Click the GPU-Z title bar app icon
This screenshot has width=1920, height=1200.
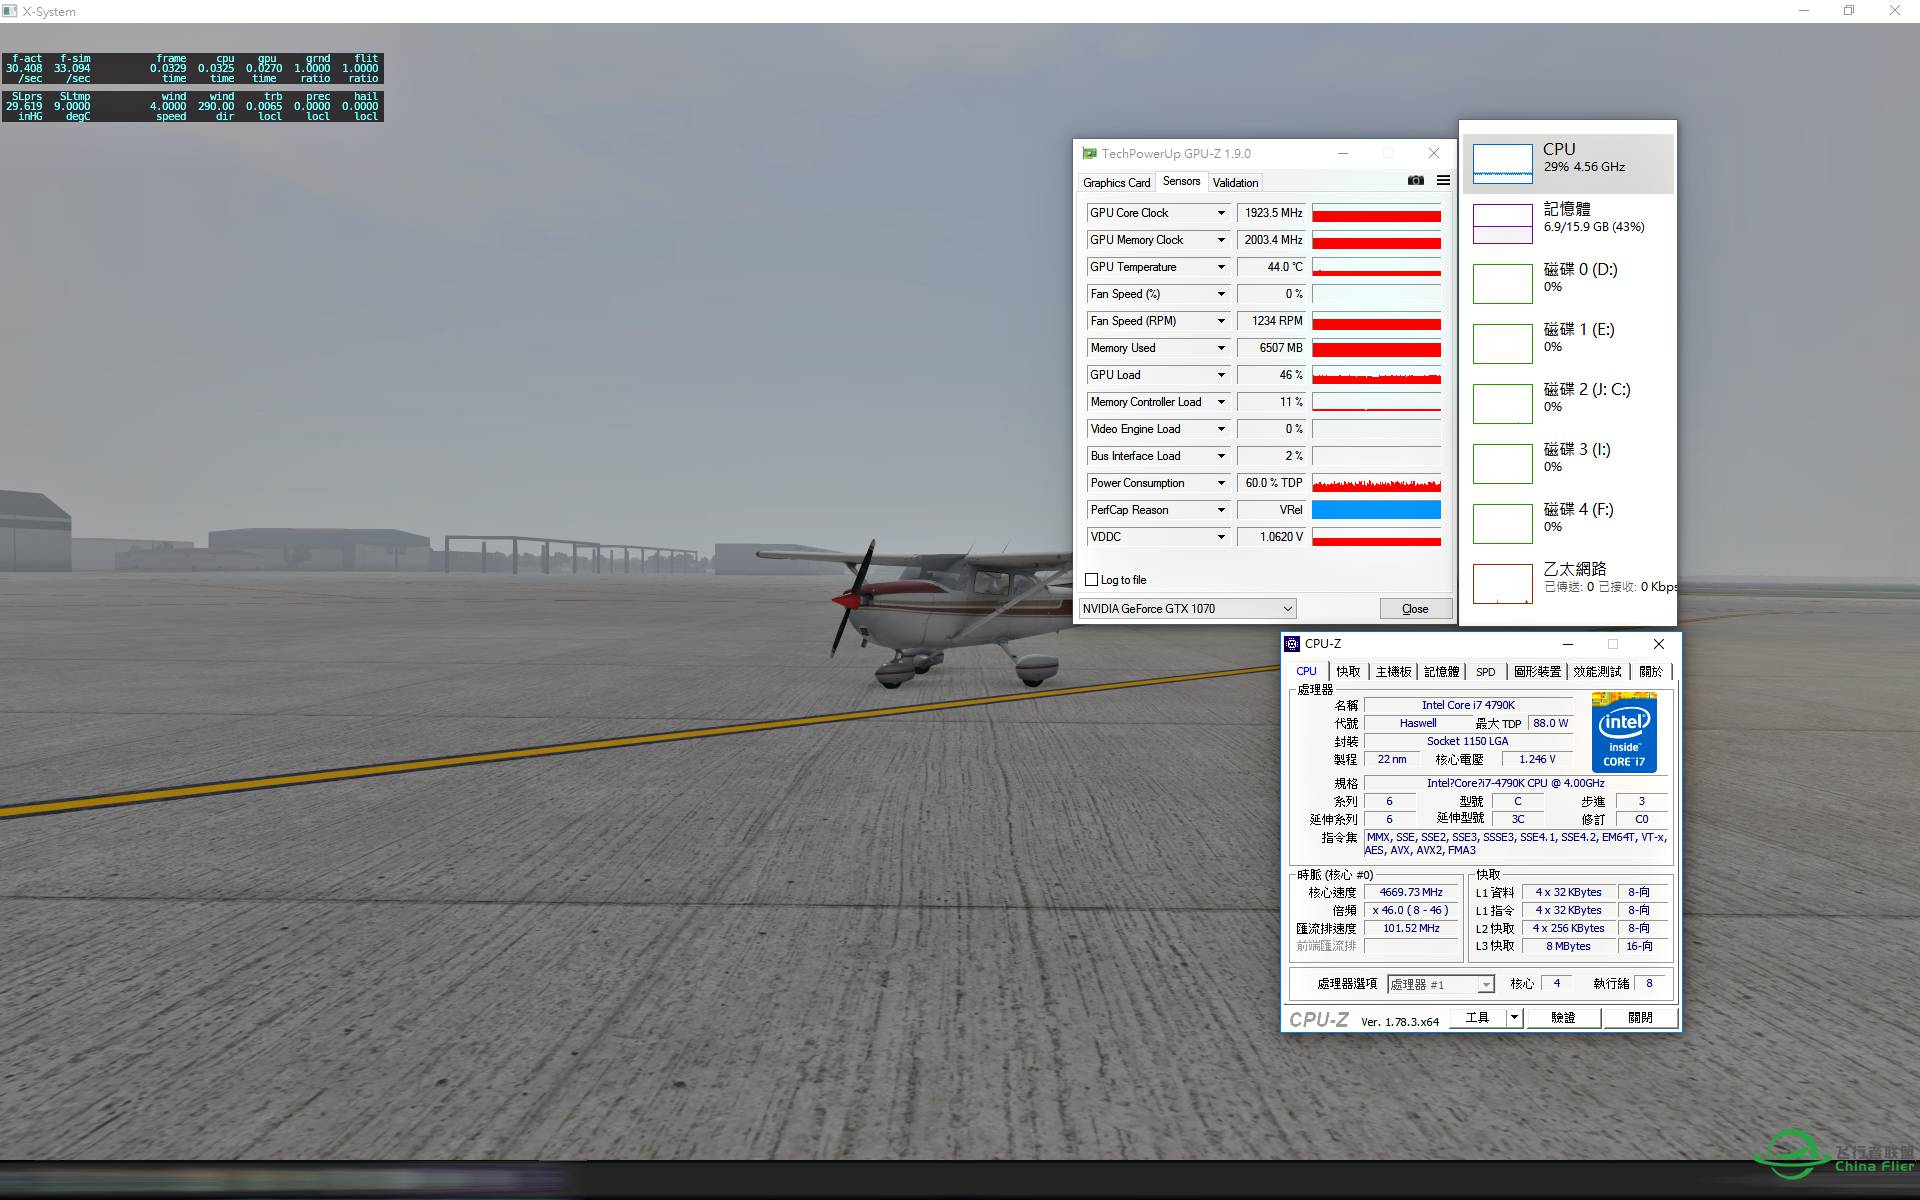(x=1089, y=154)
